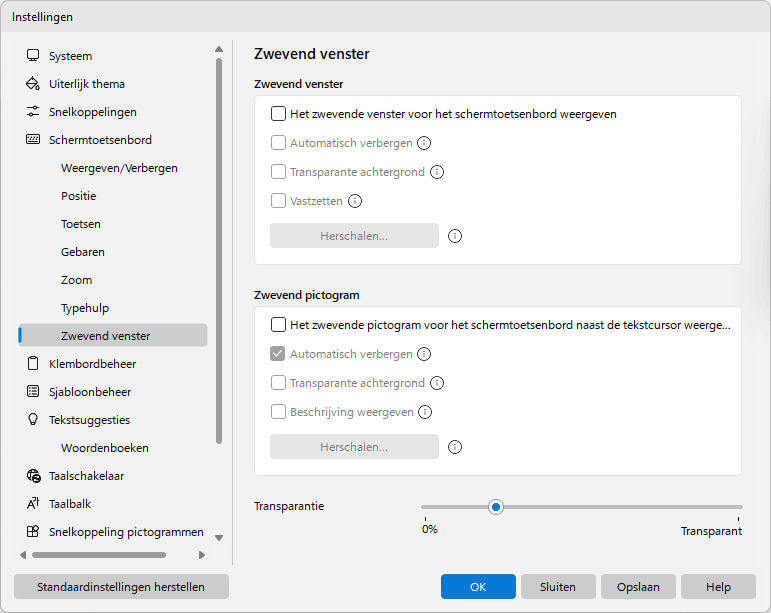This screenshot has width=771, height=613.
Task: Click Opslaan to save settings
Action: tap(638, 587)
